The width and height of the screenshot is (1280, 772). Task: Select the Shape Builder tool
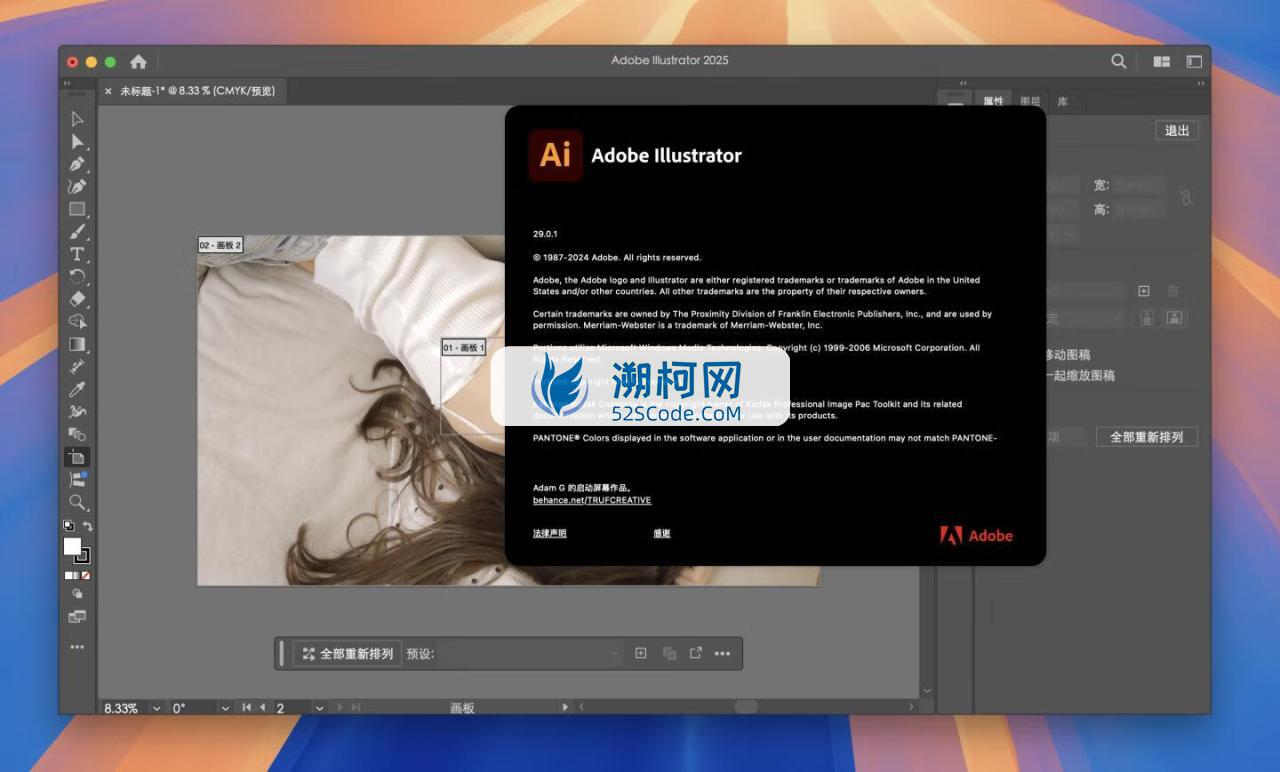[x=77, y=321]
